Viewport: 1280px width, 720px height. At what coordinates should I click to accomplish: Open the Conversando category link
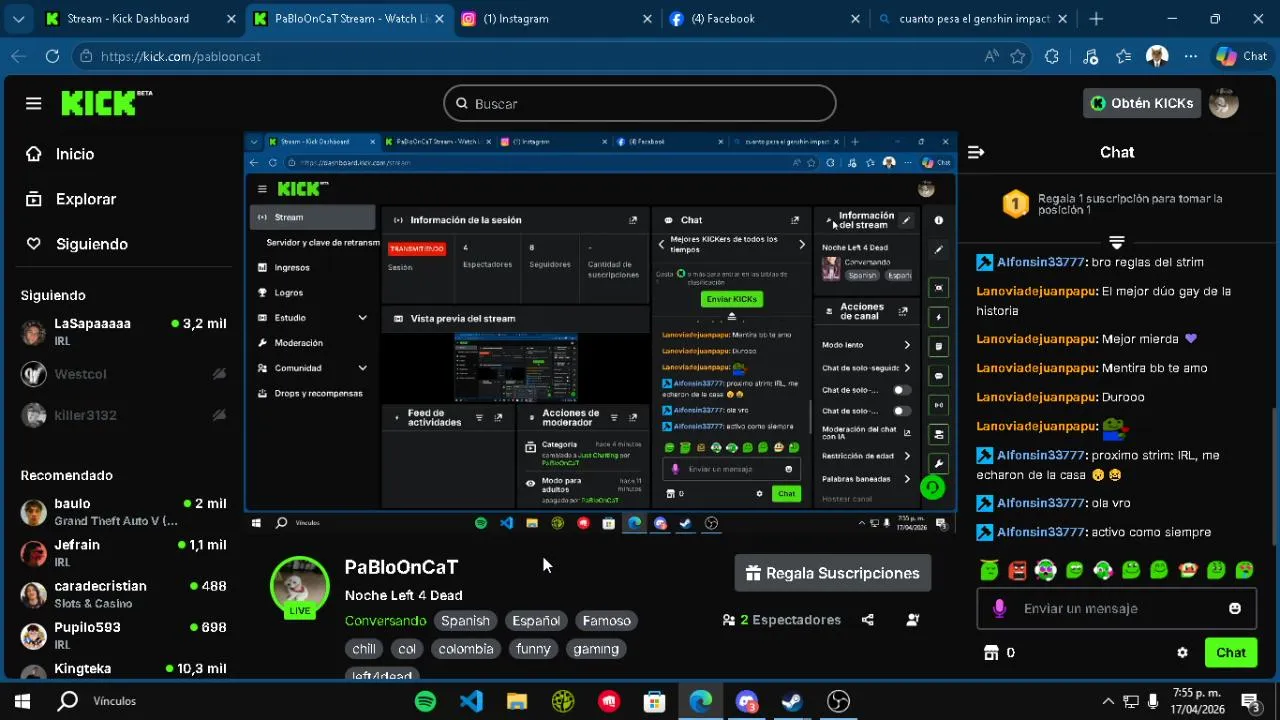pyautogui.click(x=385, y=621)
